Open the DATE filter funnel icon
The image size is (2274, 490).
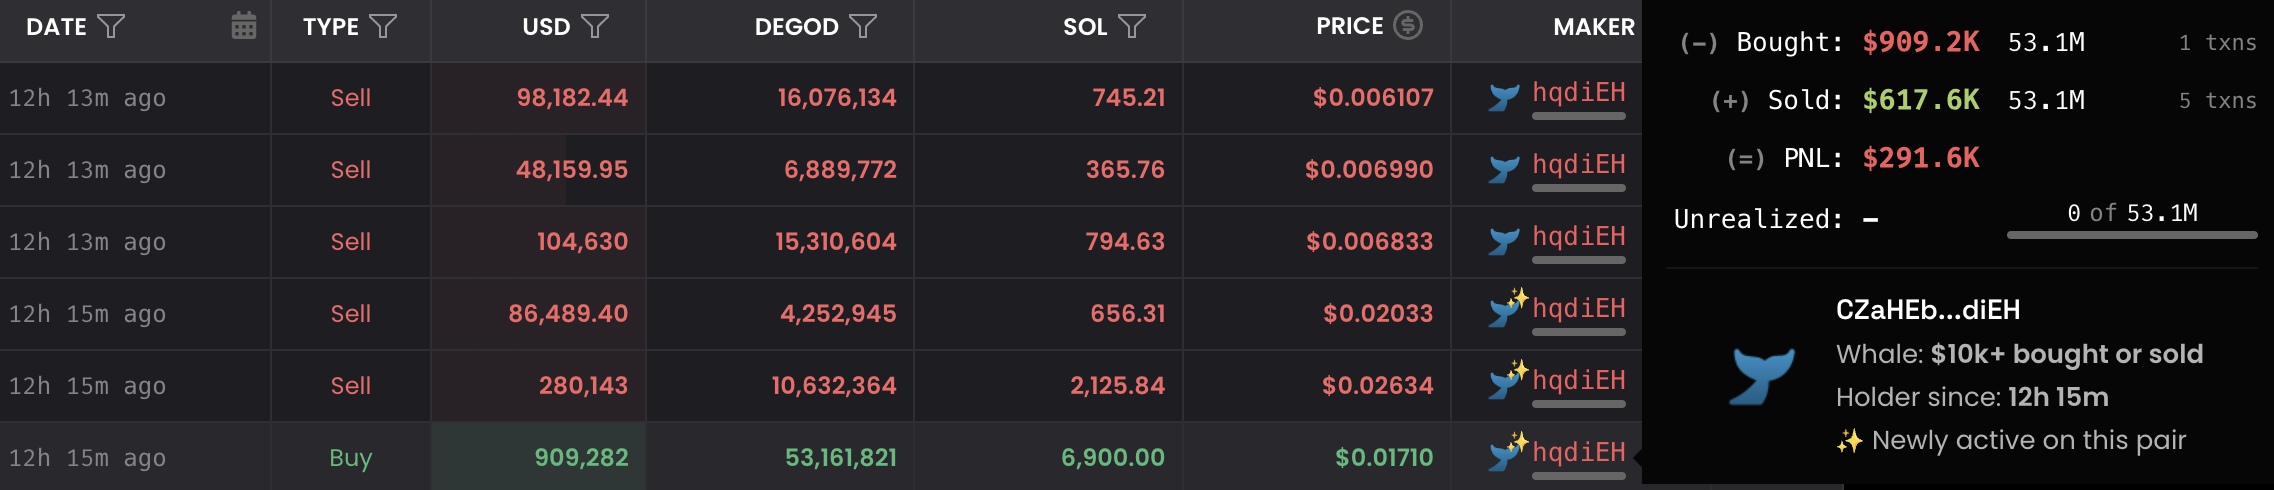[111, 27]
